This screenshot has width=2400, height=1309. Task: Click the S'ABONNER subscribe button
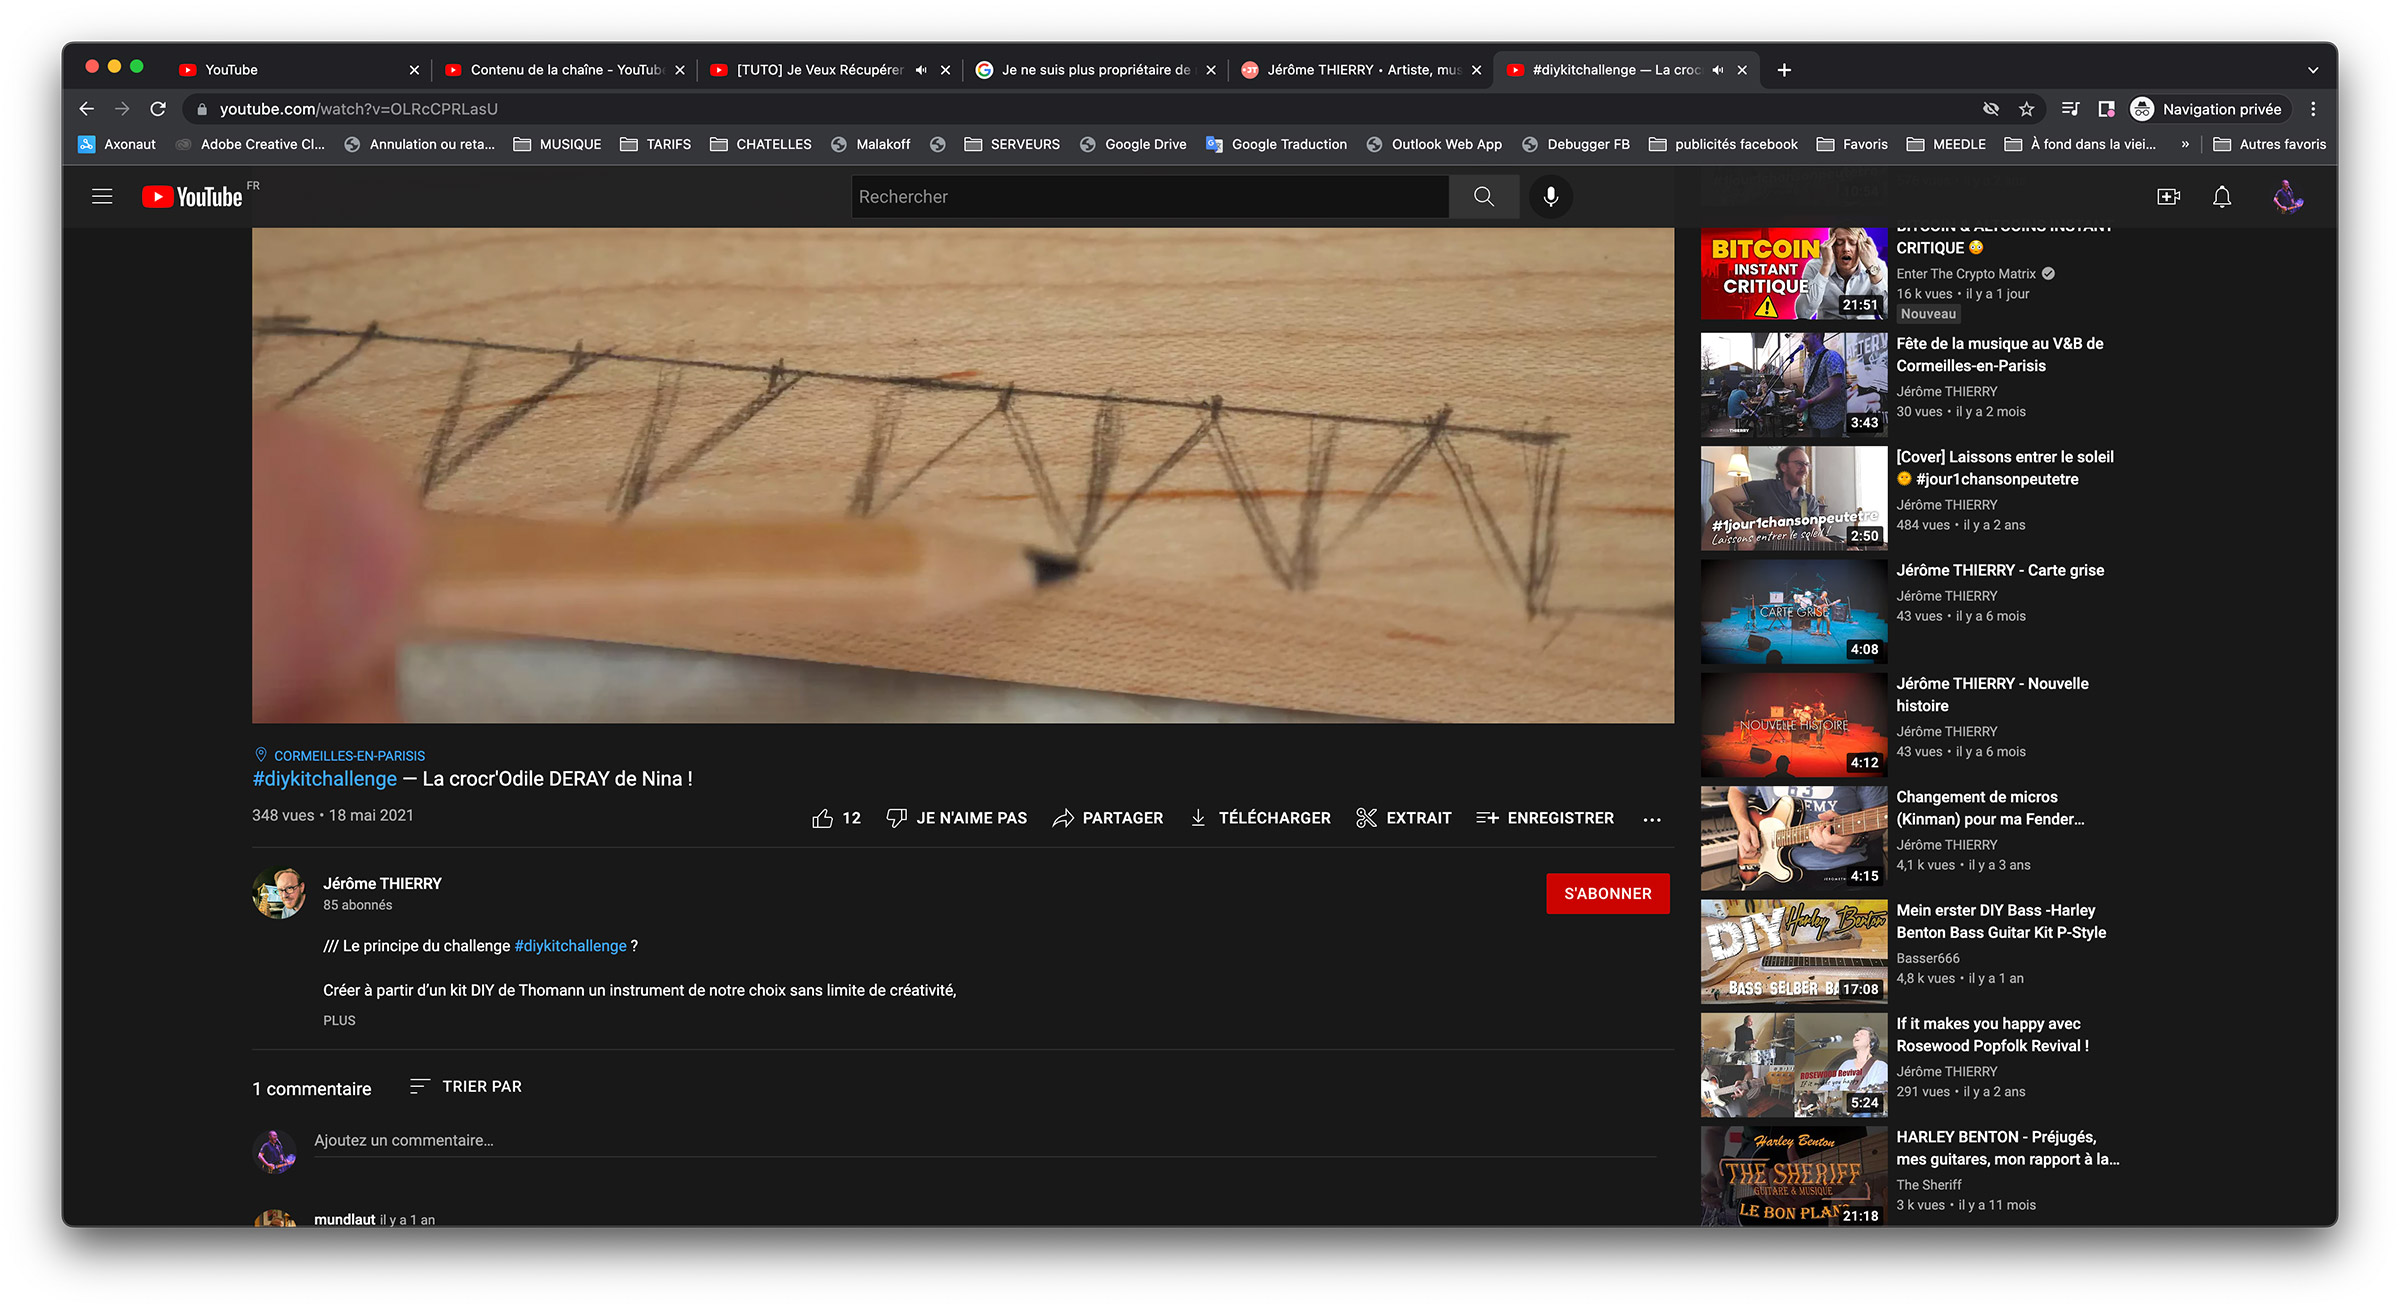(1608, 893)
